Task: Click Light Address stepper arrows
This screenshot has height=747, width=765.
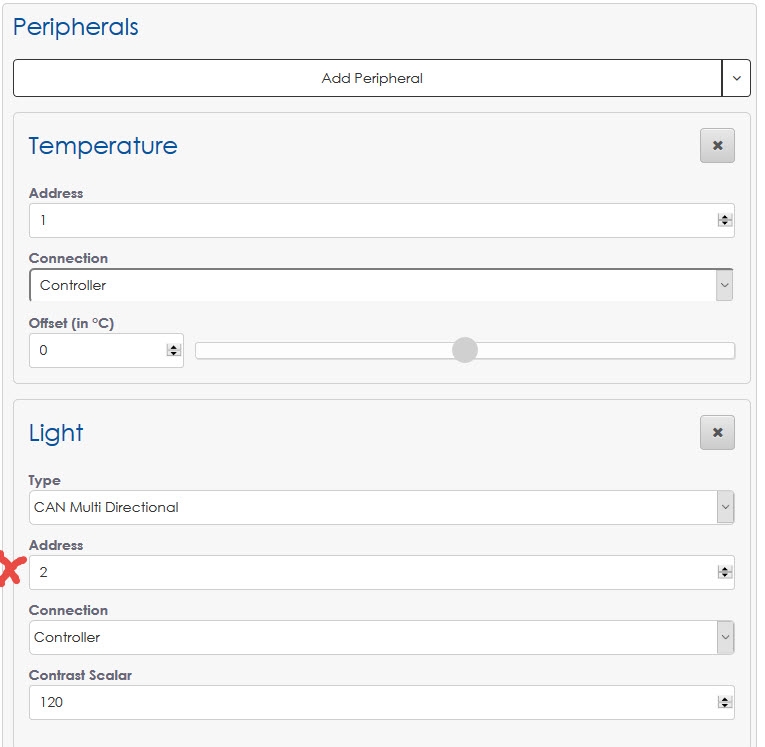Action: 724,572
